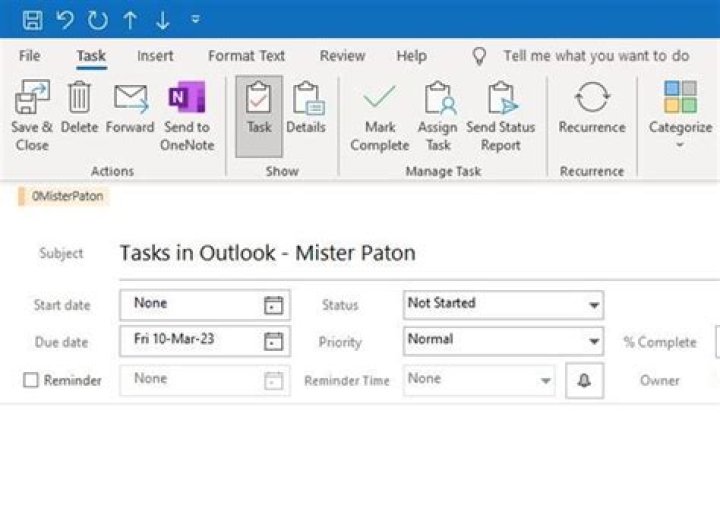Redo the last action
This screenshot has height=527, width=720.
(98, 20)
